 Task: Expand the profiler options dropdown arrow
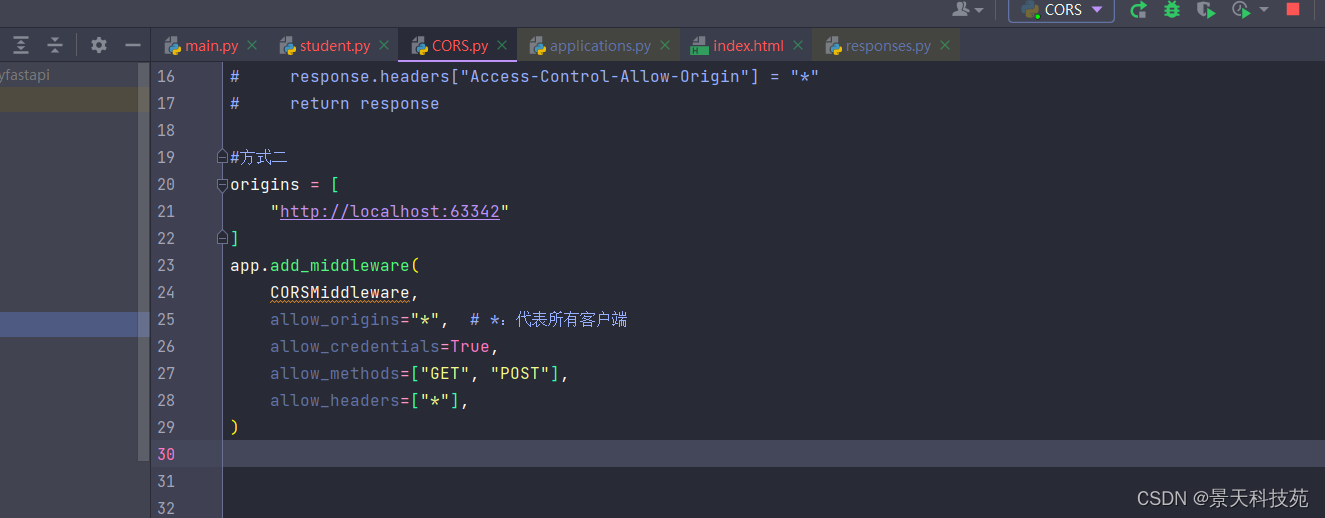pos(1264,10)
